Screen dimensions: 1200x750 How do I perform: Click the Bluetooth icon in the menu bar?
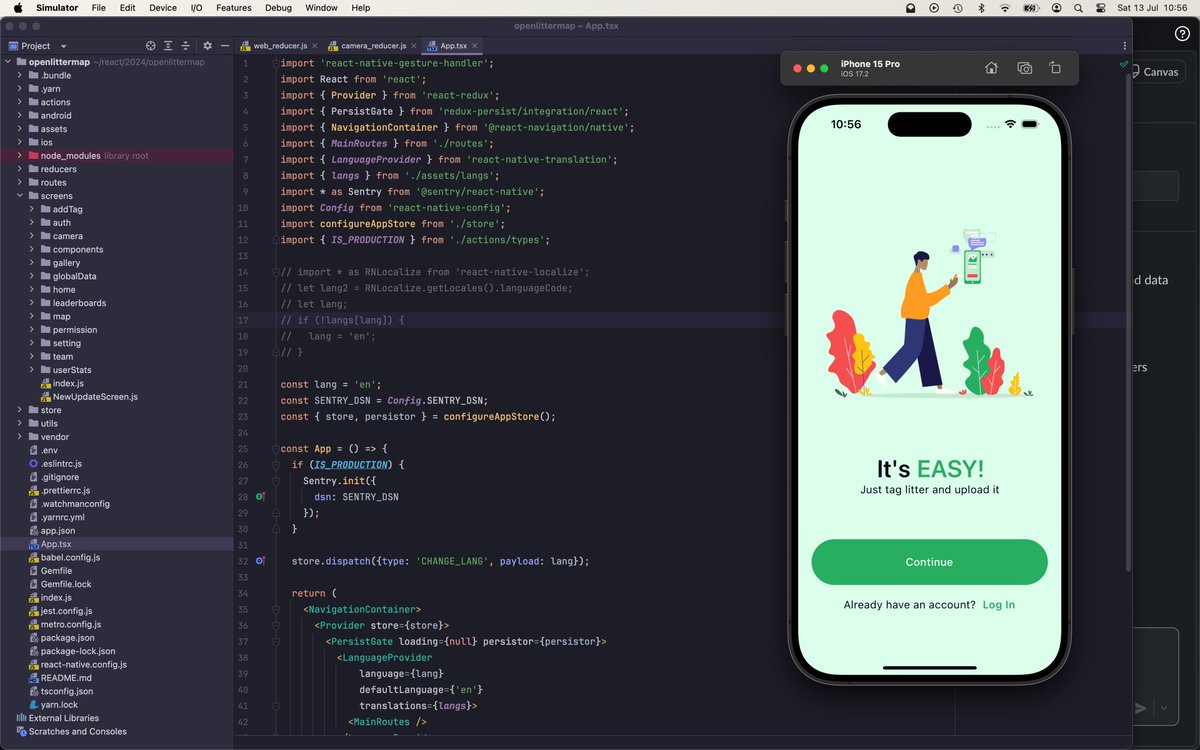[981, 8]
